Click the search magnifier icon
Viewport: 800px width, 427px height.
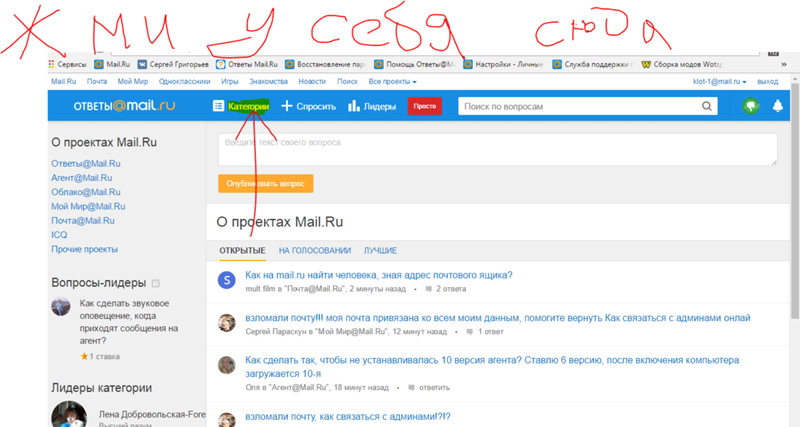coord(707,106)
